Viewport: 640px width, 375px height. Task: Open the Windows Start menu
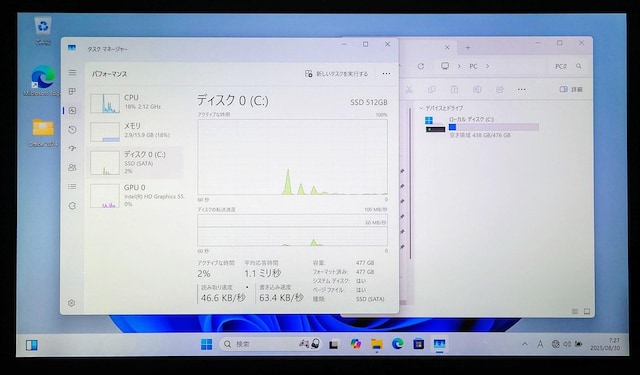[207, 344]
